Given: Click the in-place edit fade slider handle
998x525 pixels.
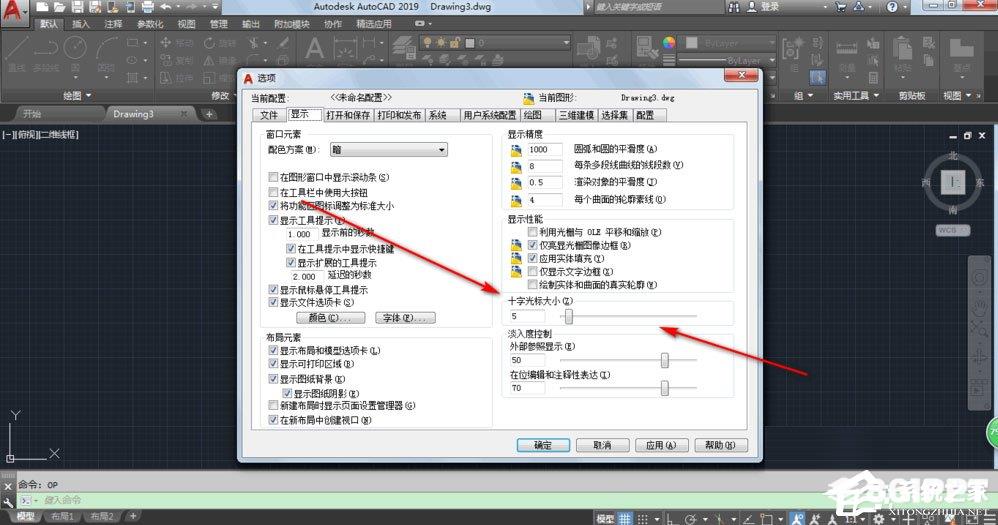Looking at the screenshot, I should [x=664, y=388].
